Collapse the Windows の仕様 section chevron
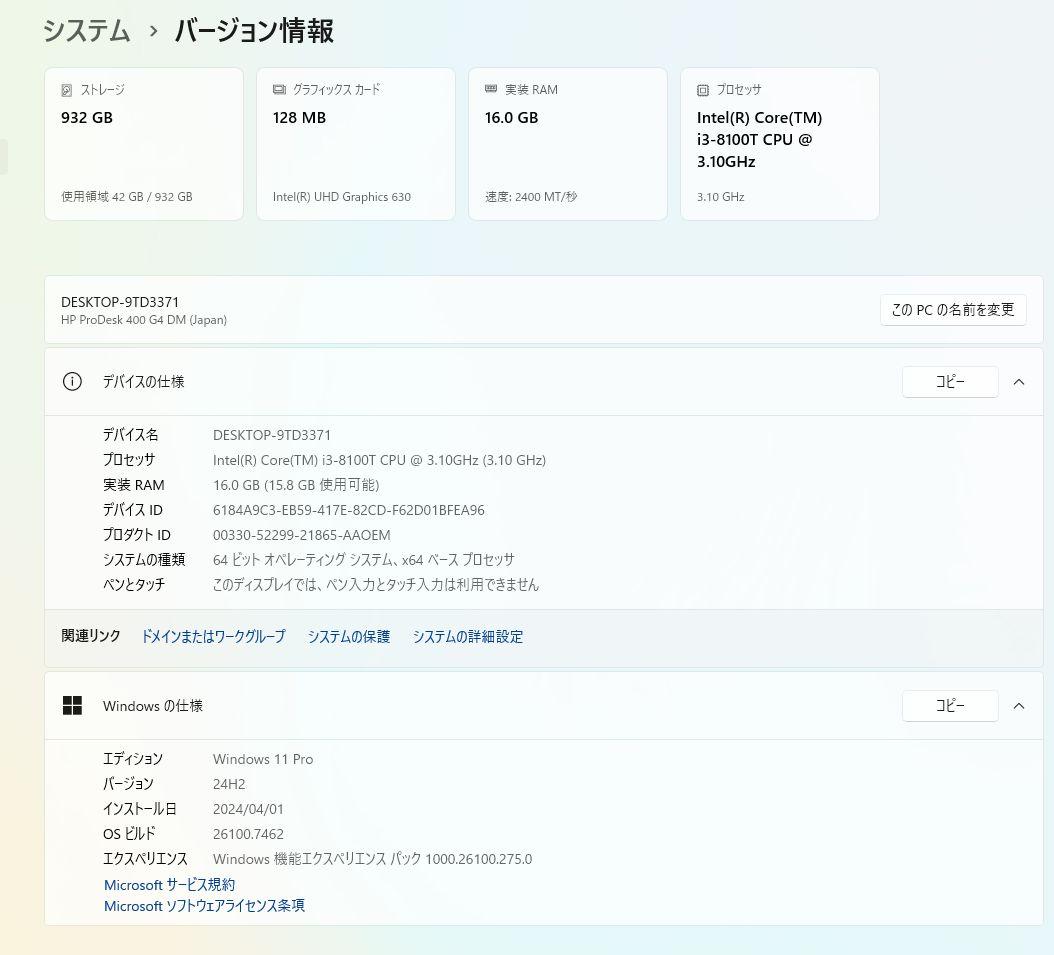Viewport: 1054px width, 955px height. coord(1019,705)
